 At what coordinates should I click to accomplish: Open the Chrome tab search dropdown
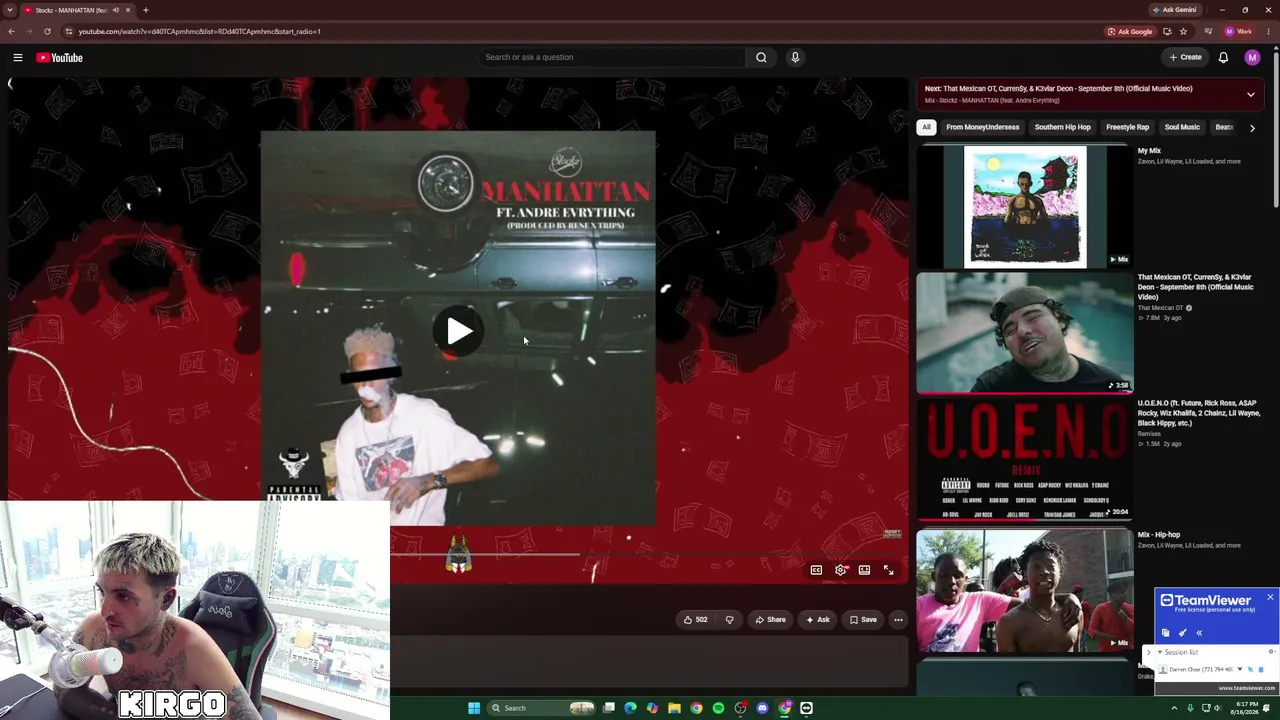point(10,10)
